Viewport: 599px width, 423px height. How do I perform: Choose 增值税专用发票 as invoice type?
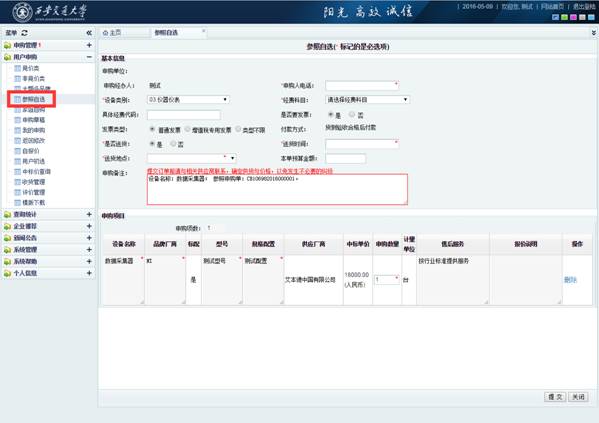tap(188, 129)
